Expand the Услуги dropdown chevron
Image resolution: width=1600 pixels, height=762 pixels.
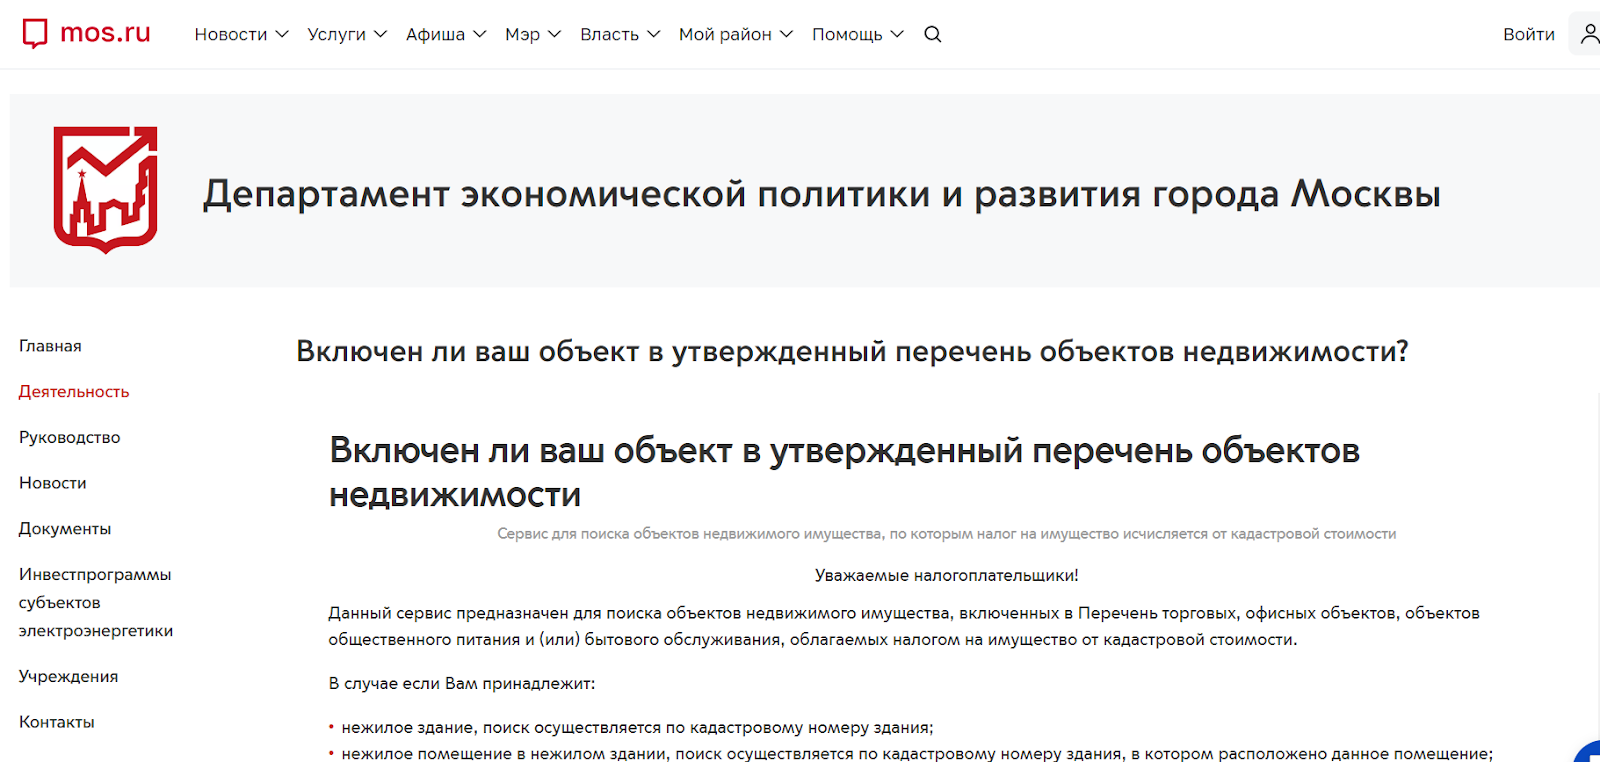pos(380,34)
